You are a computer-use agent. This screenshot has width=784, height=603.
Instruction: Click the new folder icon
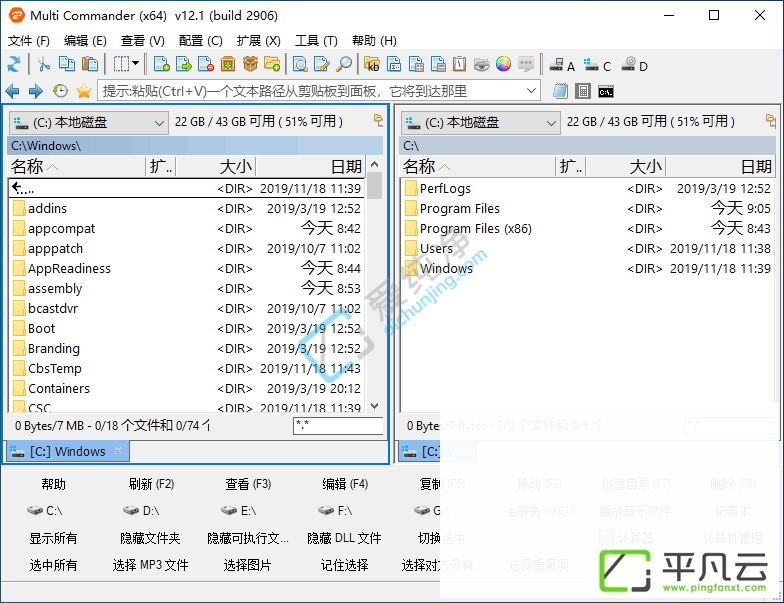click(x=272, y=64)
